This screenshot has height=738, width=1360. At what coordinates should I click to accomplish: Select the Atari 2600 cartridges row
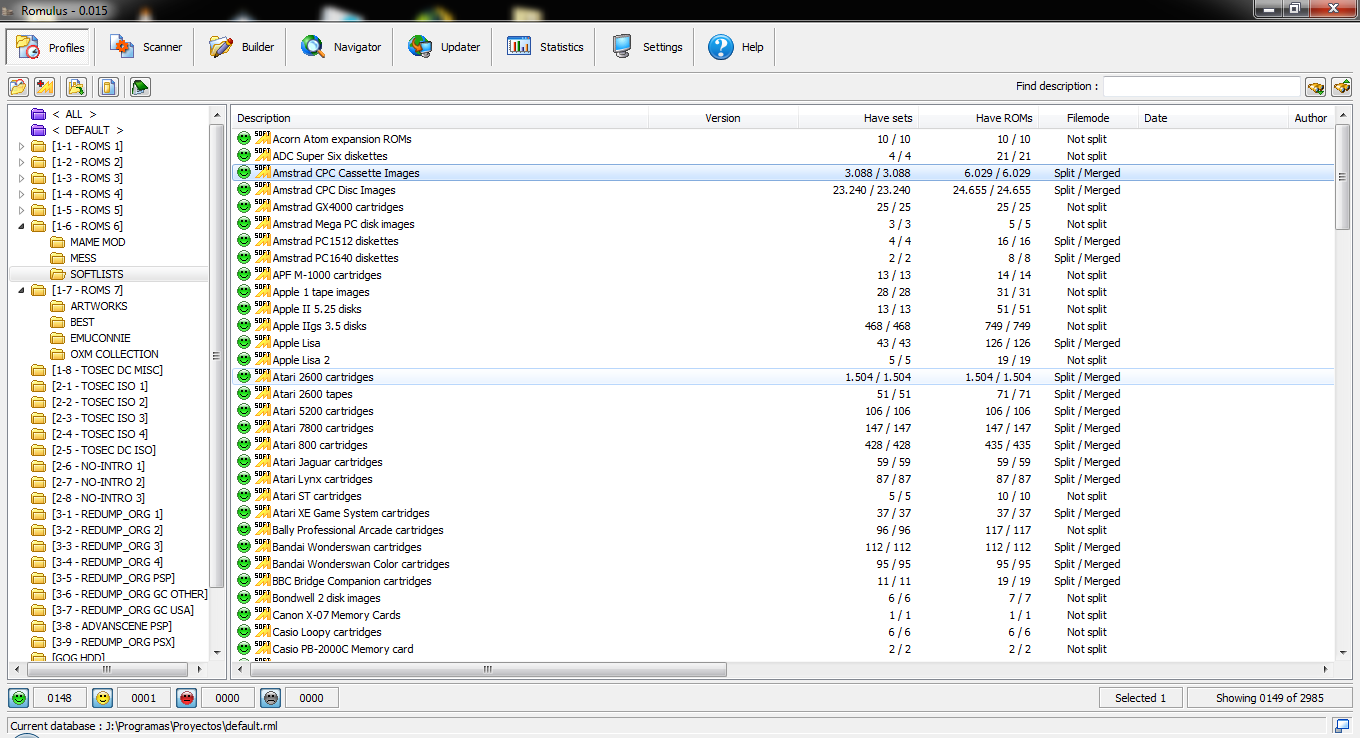784,377
